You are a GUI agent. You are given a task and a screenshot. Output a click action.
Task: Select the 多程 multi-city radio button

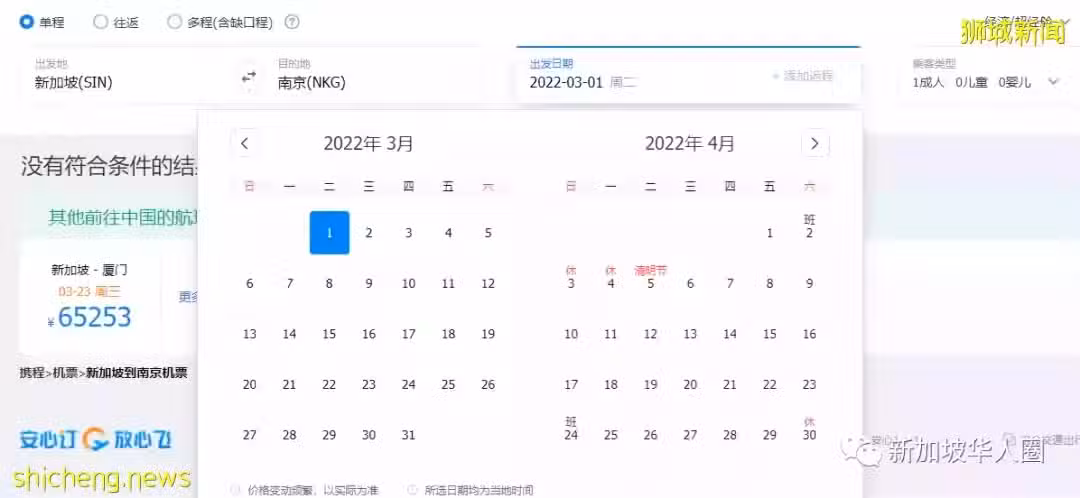(174, 22)
